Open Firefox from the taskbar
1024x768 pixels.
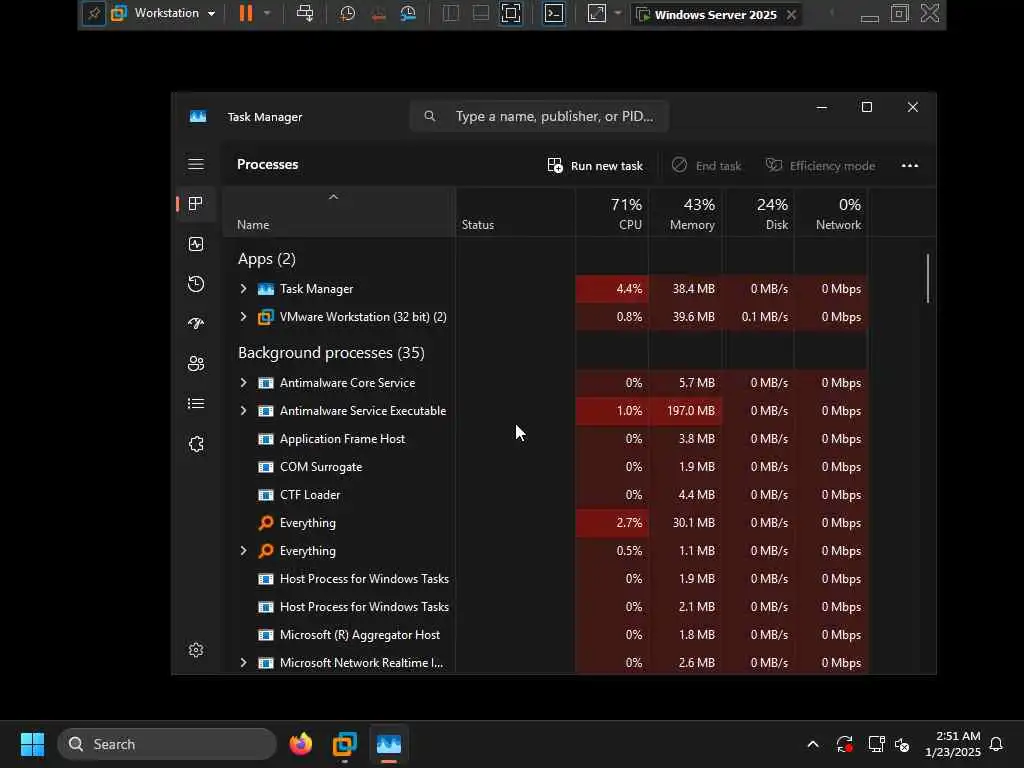301,744
